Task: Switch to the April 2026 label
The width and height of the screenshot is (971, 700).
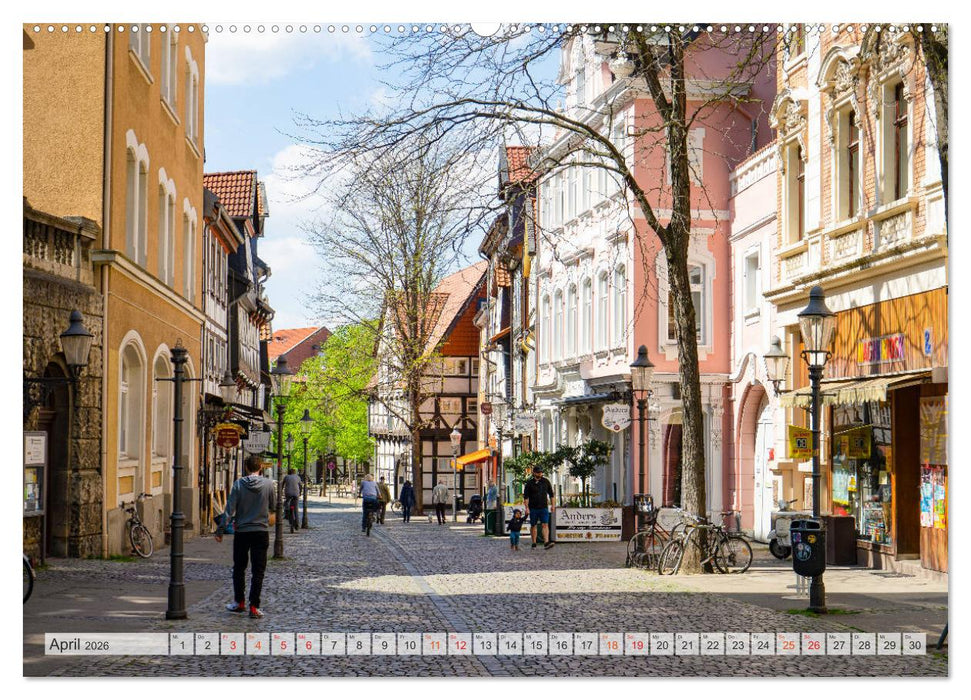Action: click(80, 644)
